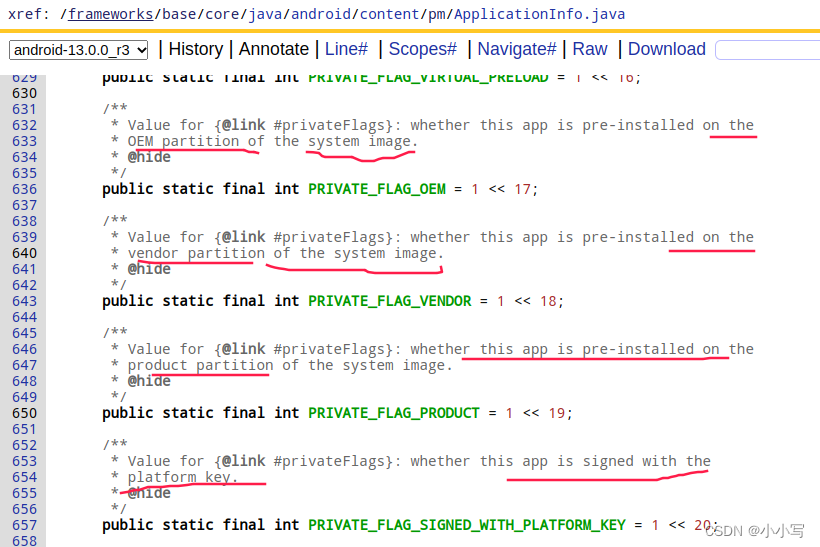Click the Navigate# link

[516, 49]
